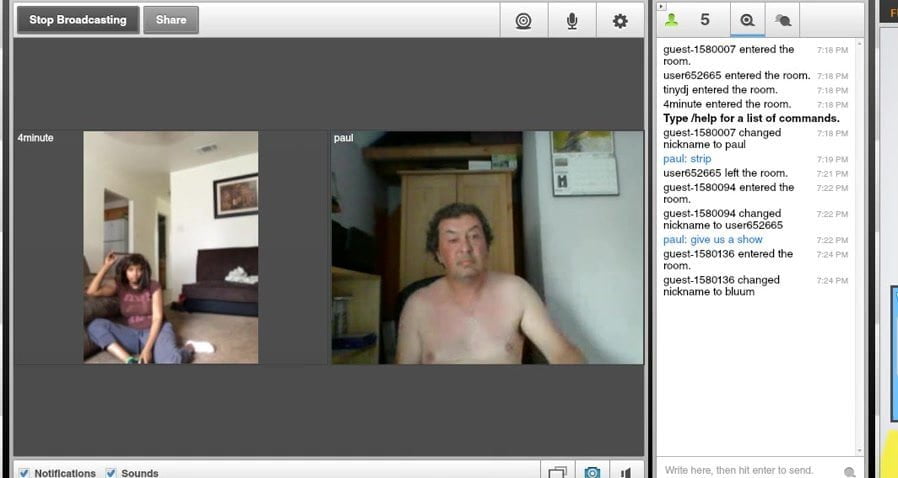This screenshot has height=478, width=898.
Task: Mute the microphone using the mic icon
Action: pyautogui.click(x=572, y=20)
